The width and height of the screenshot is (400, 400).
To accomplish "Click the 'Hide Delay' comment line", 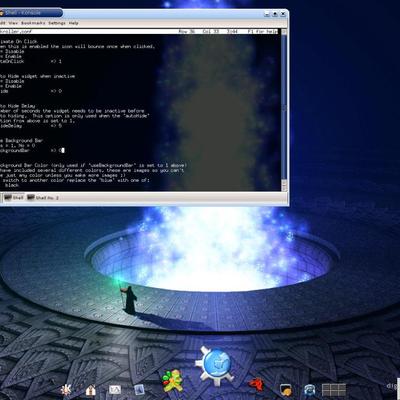I will pyautogui.click(x=17, y=106).
